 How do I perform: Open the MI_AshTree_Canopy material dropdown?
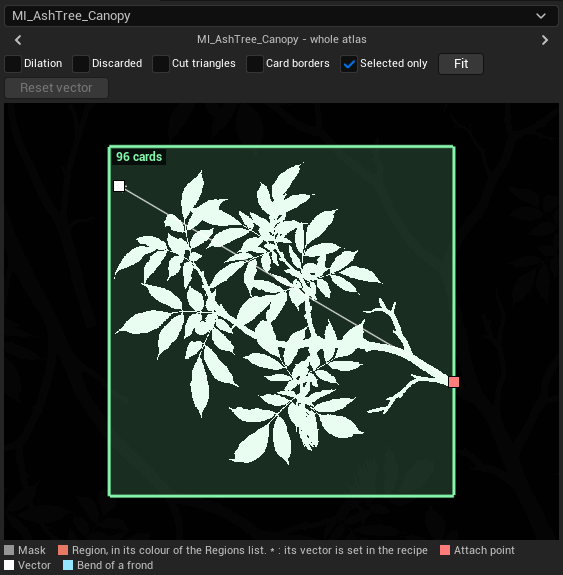click(x=281, y=16)
